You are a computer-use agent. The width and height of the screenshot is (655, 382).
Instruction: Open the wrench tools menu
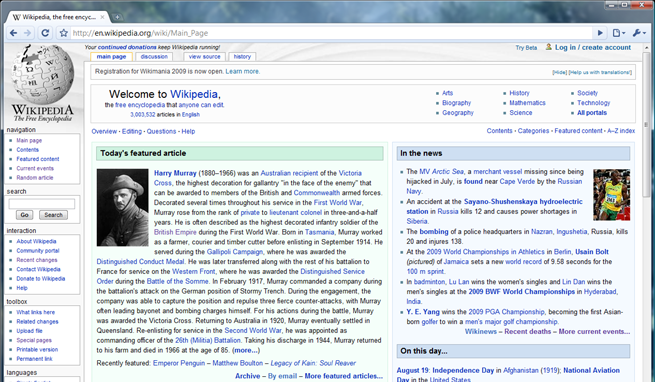tap(639, 33)
